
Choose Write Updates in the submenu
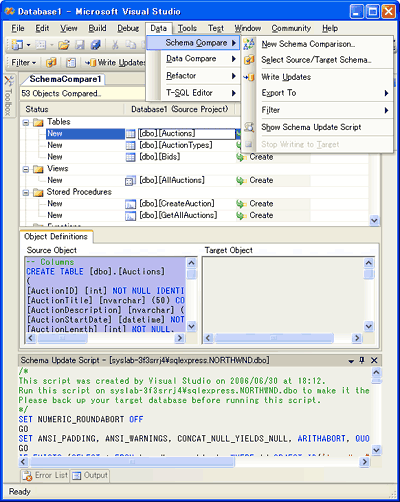coord(286,77)
